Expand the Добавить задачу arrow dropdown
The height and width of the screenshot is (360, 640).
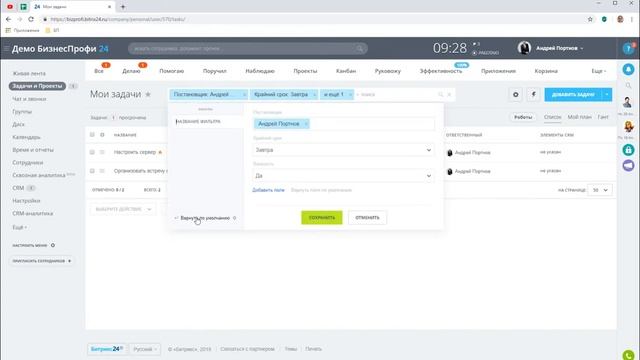point(607,94)
